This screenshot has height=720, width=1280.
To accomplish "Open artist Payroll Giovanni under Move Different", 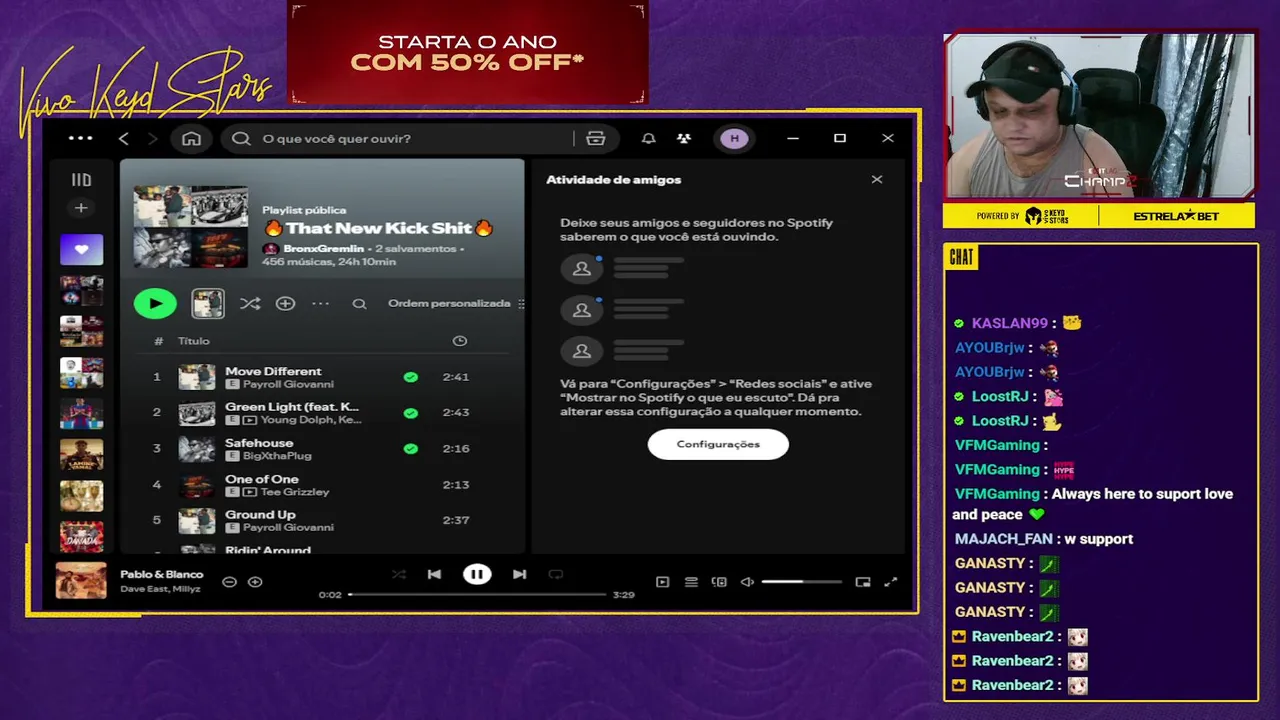I will tap(288, 384).
